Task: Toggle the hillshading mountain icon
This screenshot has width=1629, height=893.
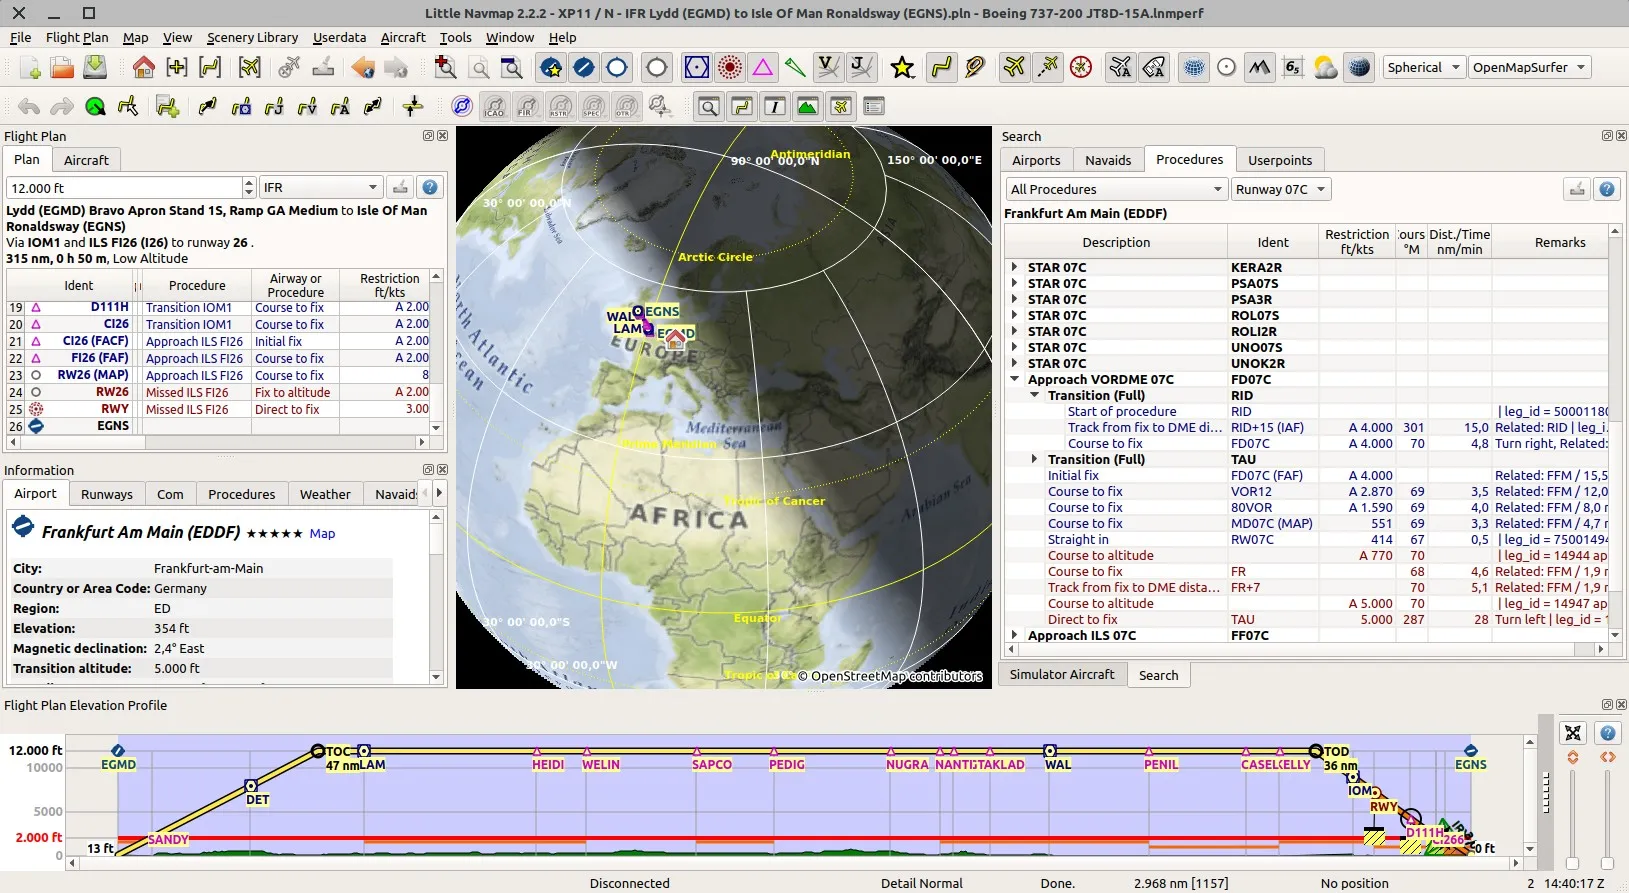Action: click(1259, 68)
